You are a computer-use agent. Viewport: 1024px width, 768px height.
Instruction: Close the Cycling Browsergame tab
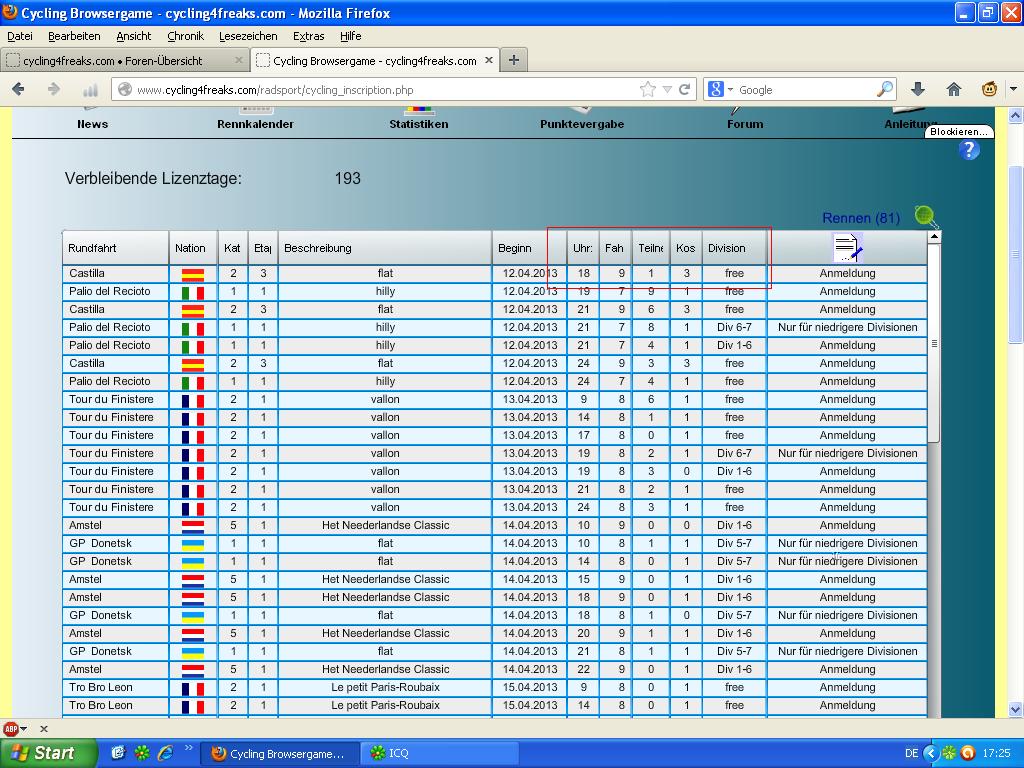(x=488, y=60)
